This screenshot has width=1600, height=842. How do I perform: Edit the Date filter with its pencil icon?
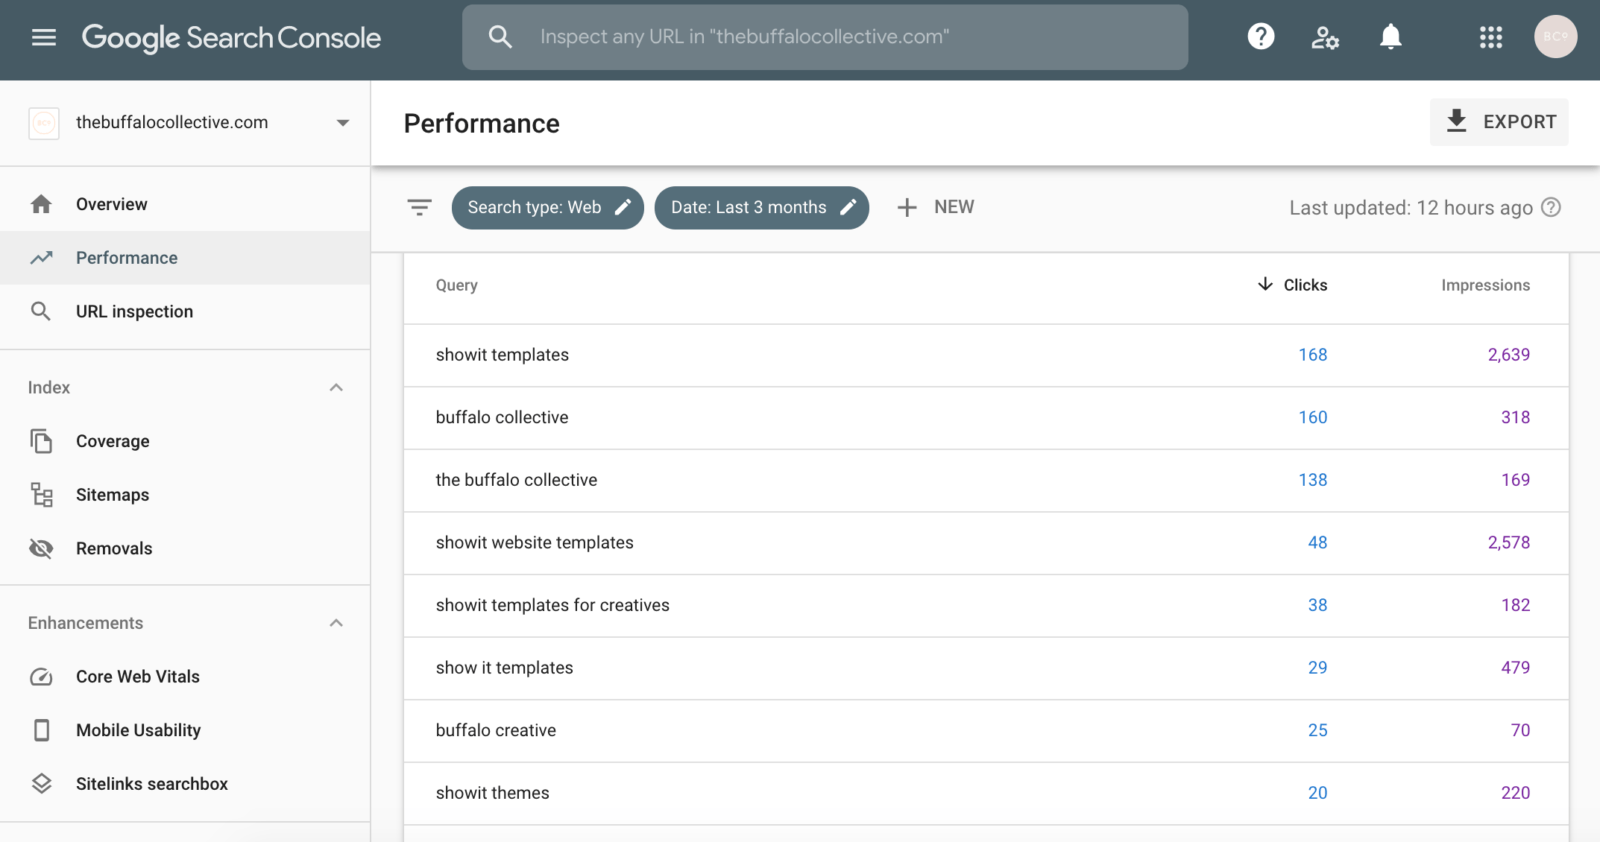849,207
